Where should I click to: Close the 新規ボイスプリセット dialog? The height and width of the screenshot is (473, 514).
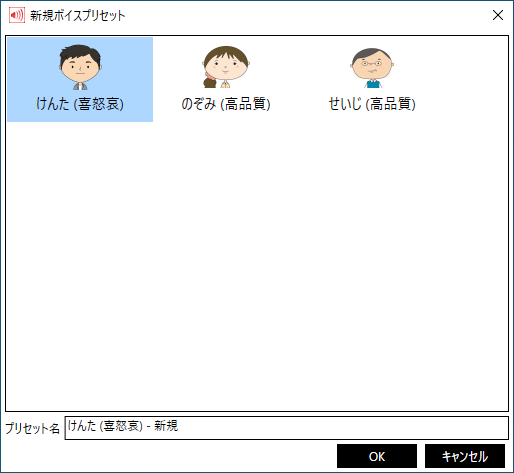[x=498, y=15]
